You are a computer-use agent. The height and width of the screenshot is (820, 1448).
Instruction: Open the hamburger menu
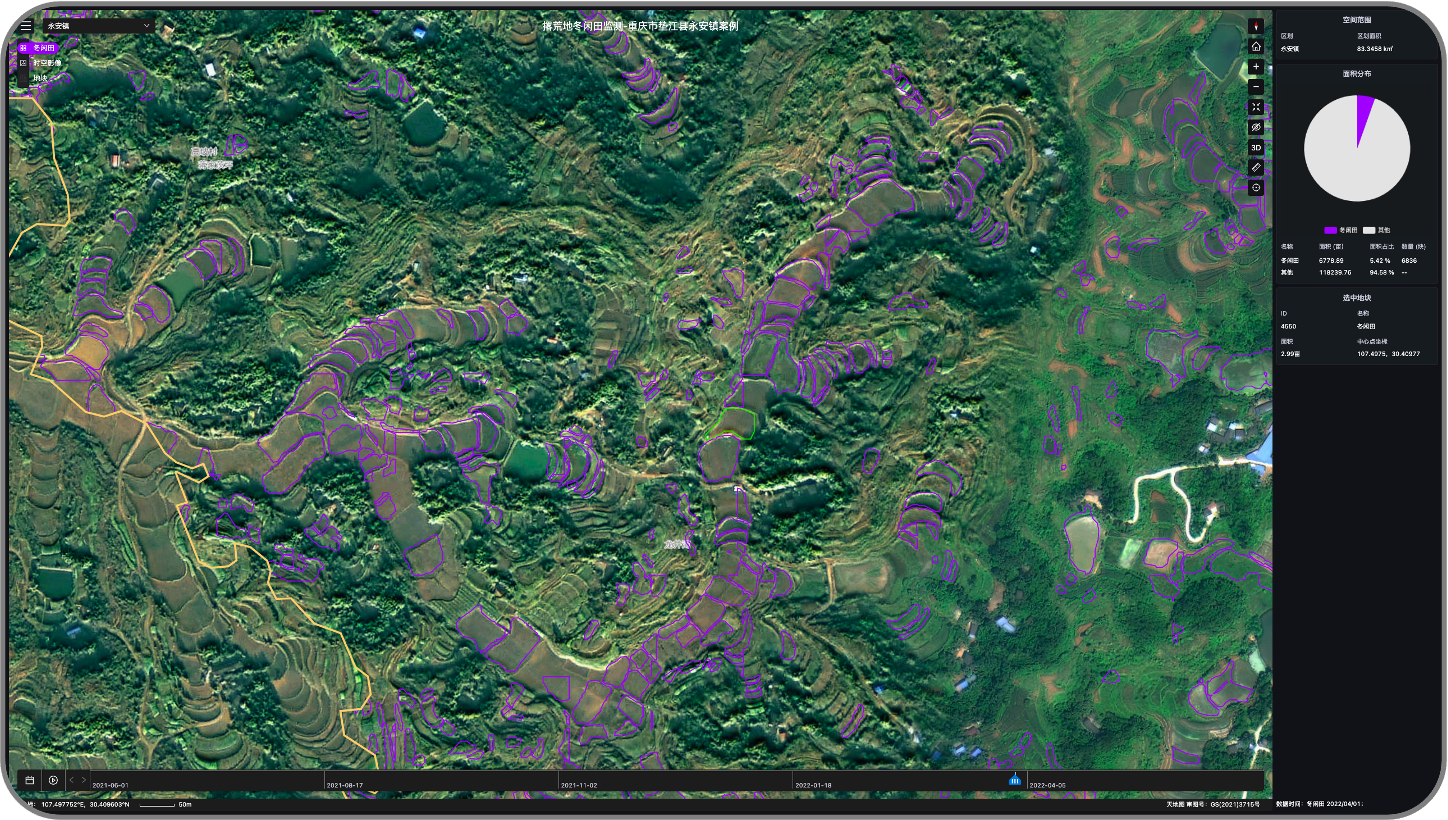[26, 26]
